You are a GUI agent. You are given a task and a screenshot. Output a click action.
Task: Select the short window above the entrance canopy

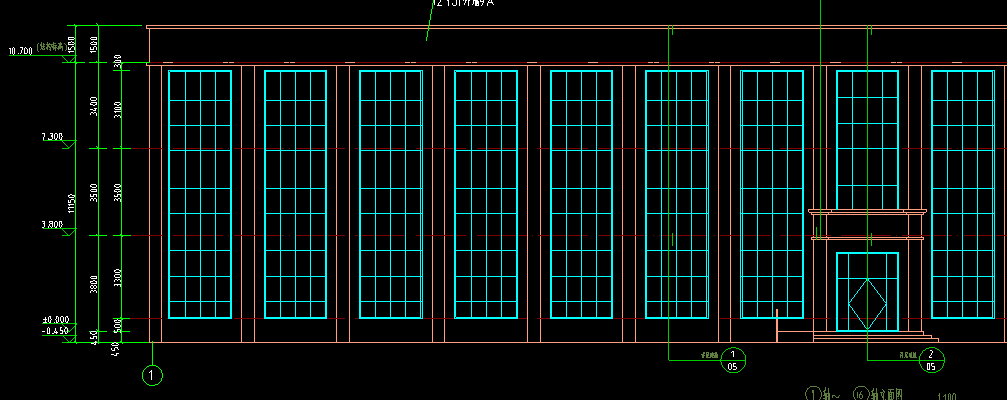[x=867, y=140]
